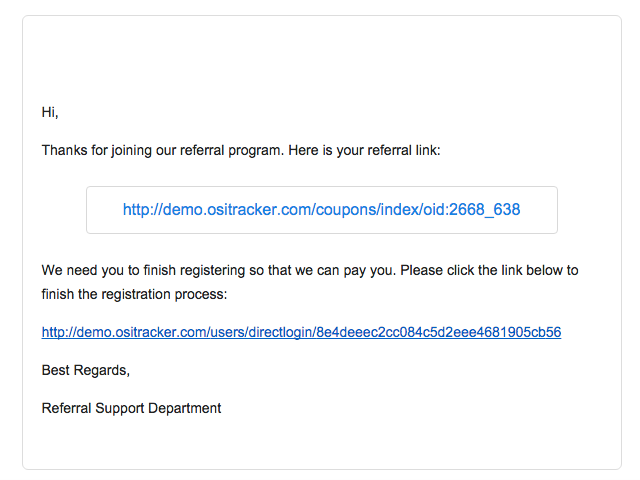The image size is (640, 480).
Task: Click the "Best Regards," closing line
Action: (86, 370)
